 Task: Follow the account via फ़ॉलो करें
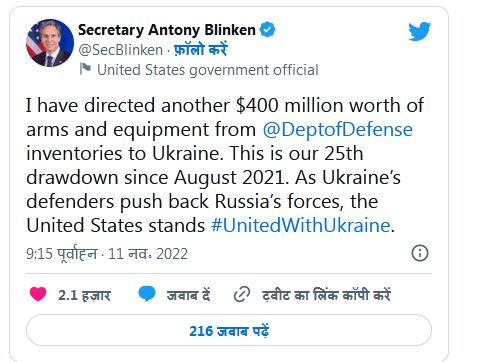(200, 50)
